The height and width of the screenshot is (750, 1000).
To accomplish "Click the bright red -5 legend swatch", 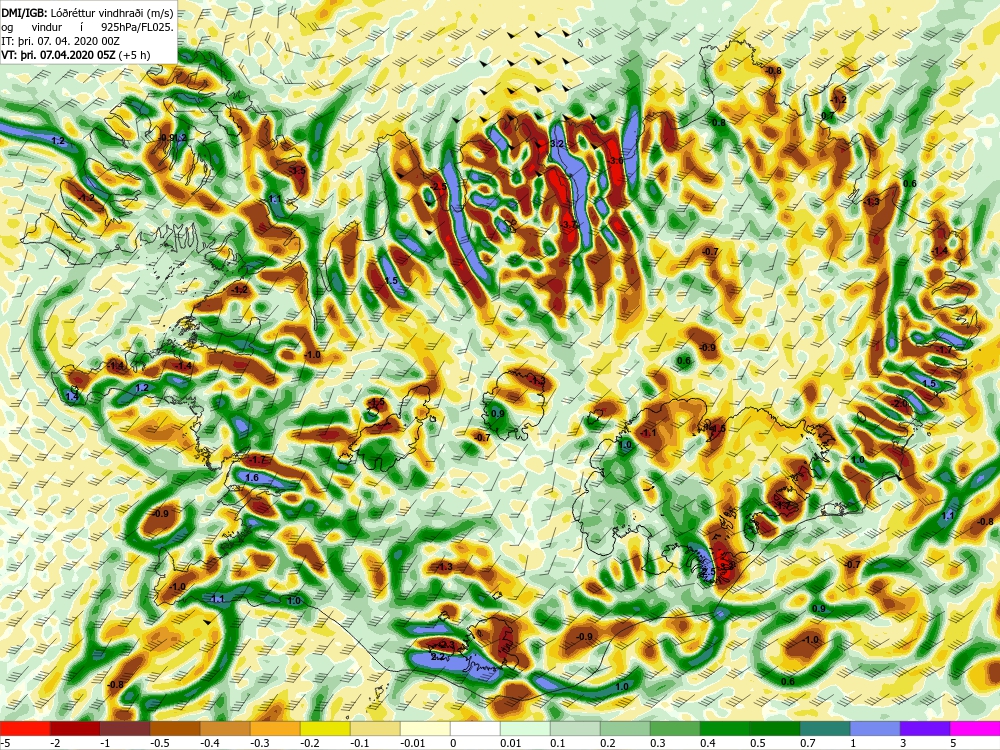I will pyautogui.click(x=25, y=728).
